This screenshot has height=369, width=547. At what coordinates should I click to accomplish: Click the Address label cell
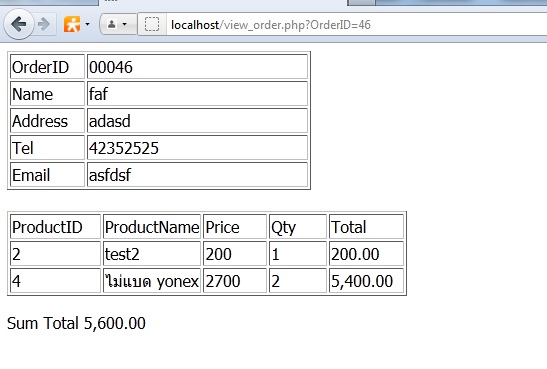47,121
